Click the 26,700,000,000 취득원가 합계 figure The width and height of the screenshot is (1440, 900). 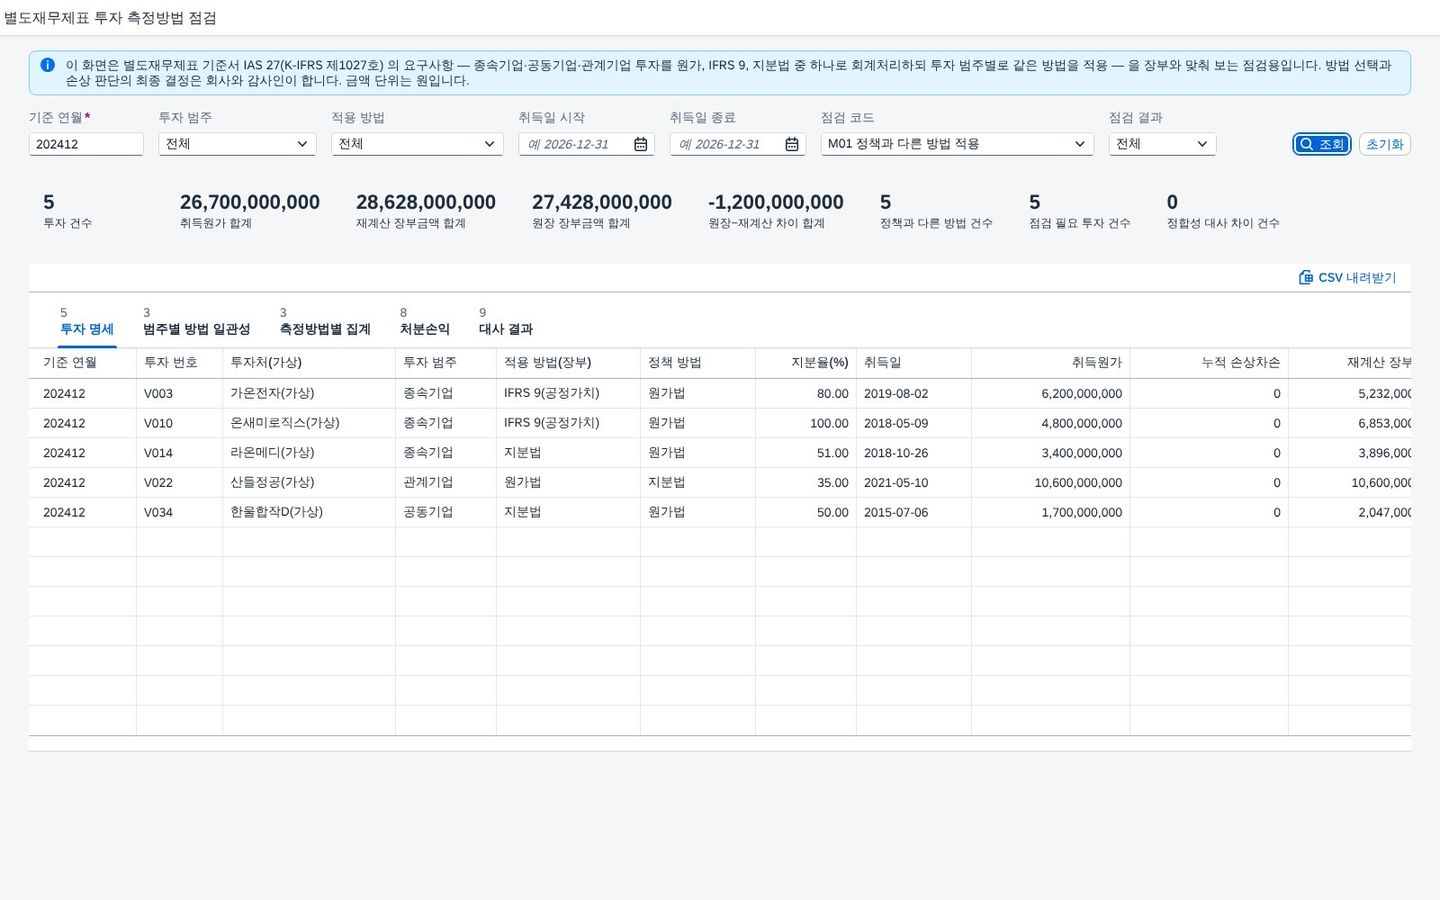click(250, 202)
